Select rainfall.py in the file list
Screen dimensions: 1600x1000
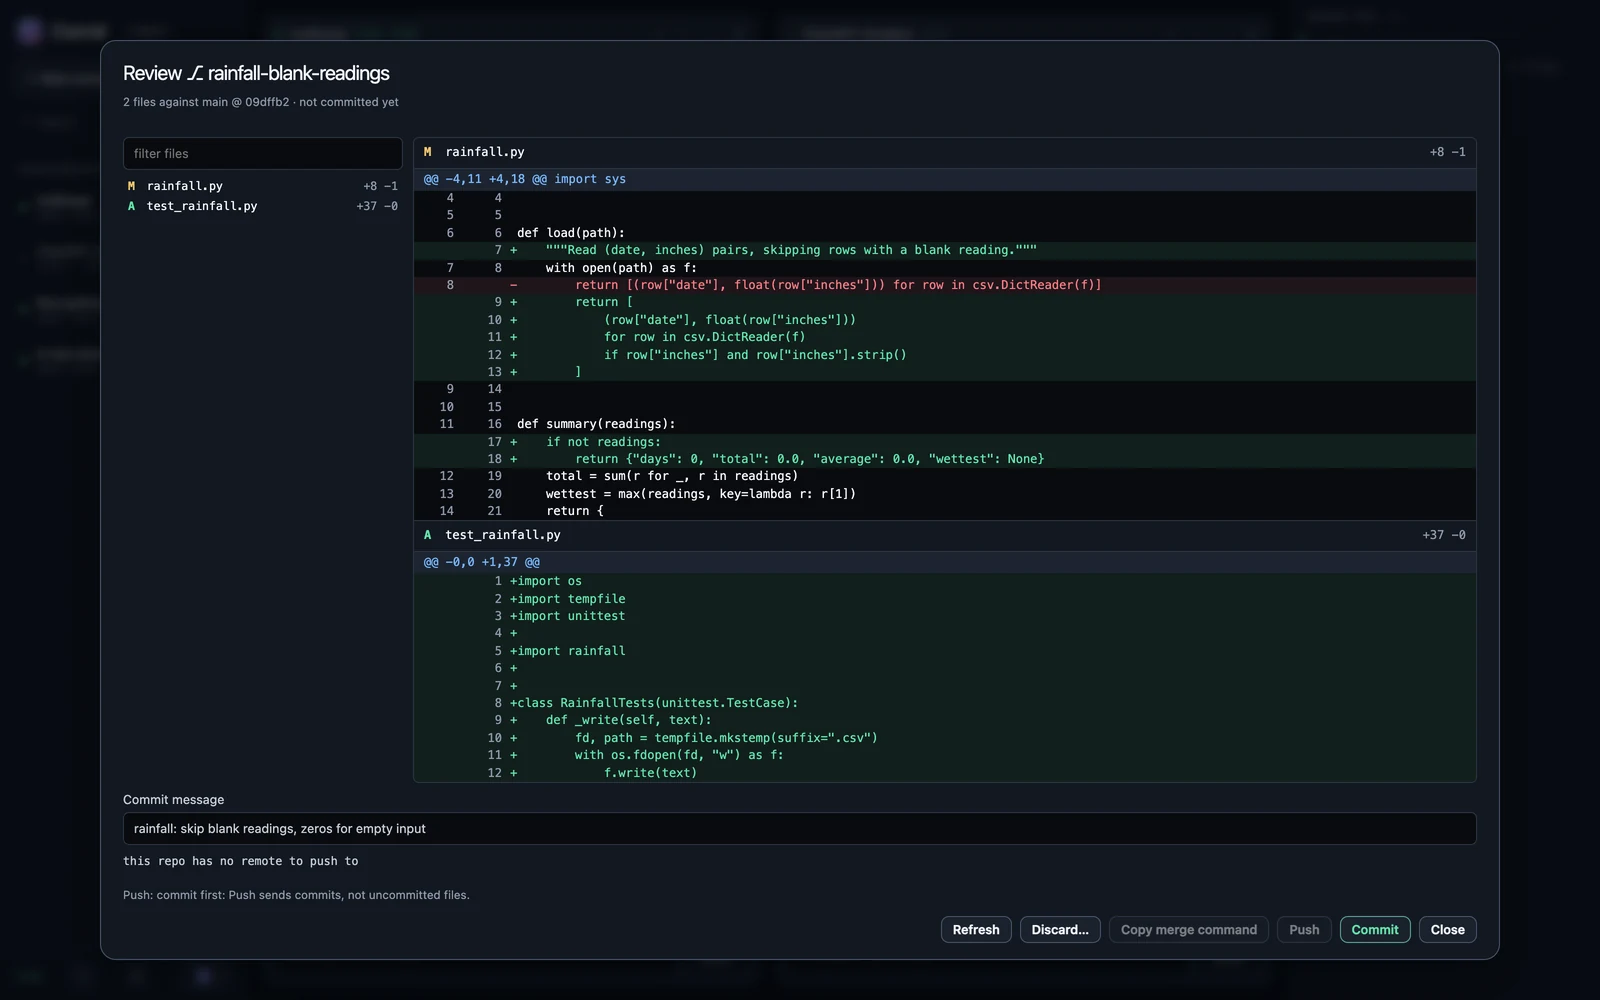pos(262,186)
